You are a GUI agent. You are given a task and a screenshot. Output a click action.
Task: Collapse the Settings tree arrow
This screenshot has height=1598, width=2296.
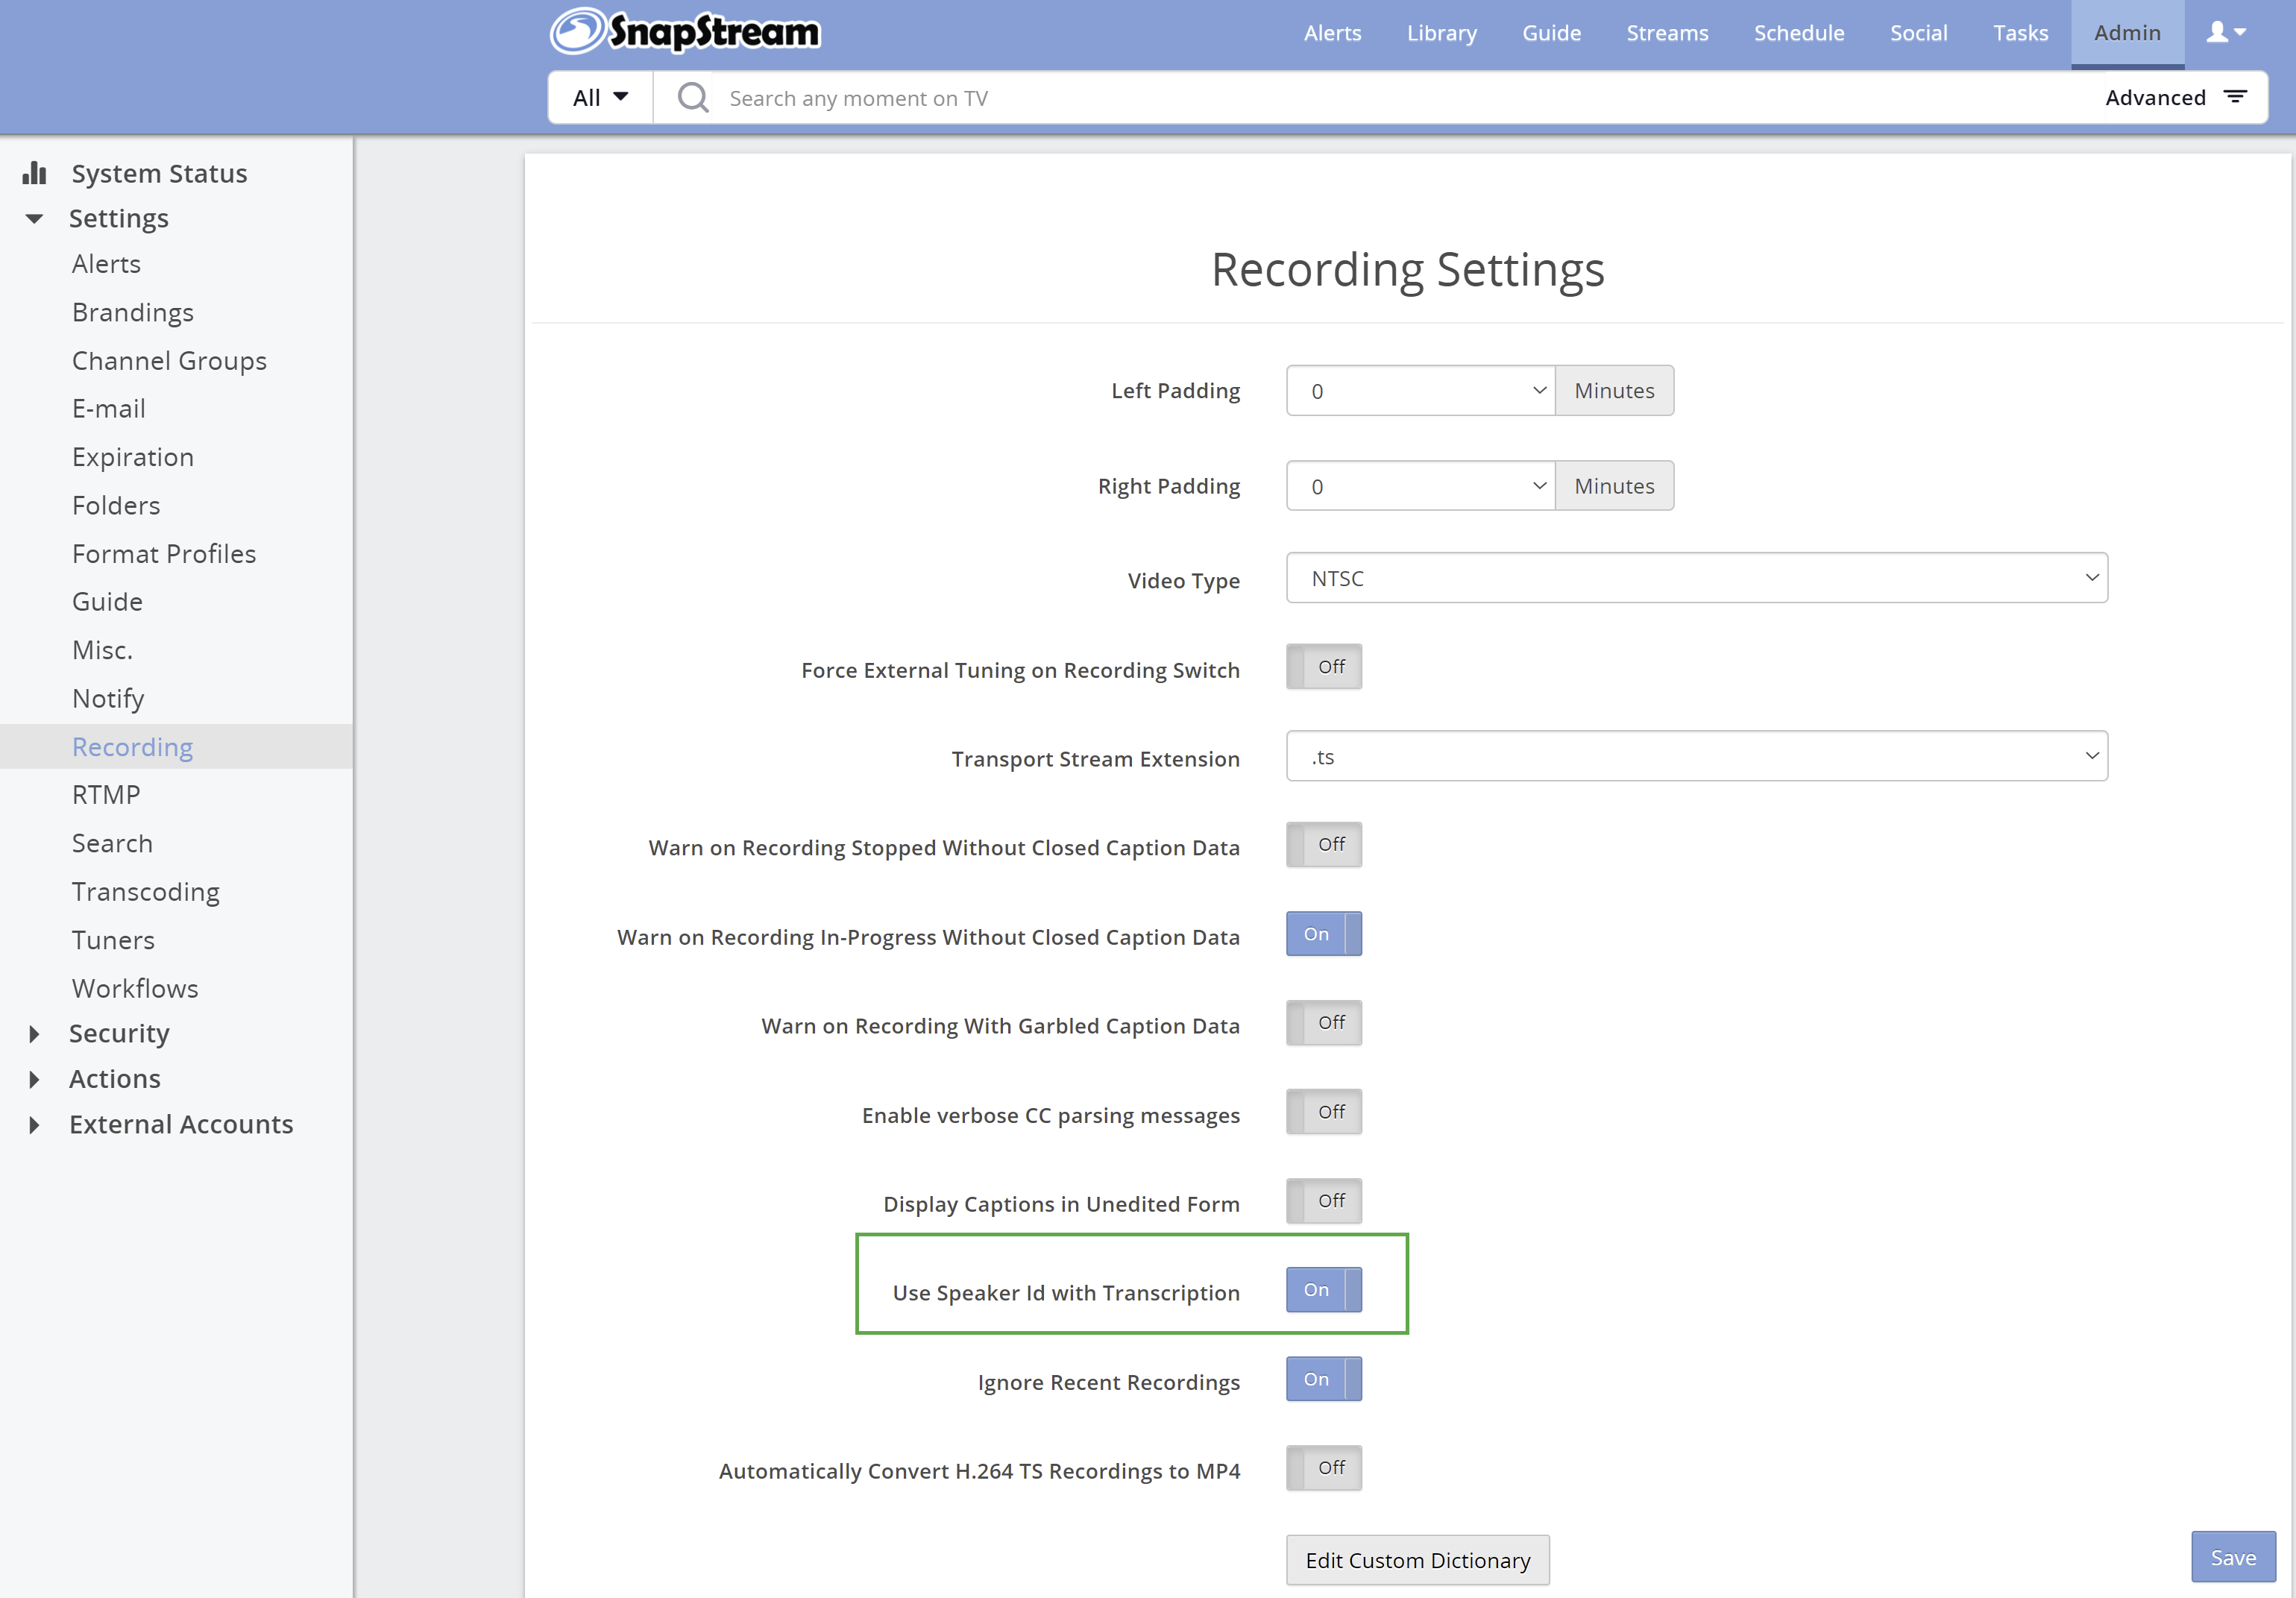point(35,218)
